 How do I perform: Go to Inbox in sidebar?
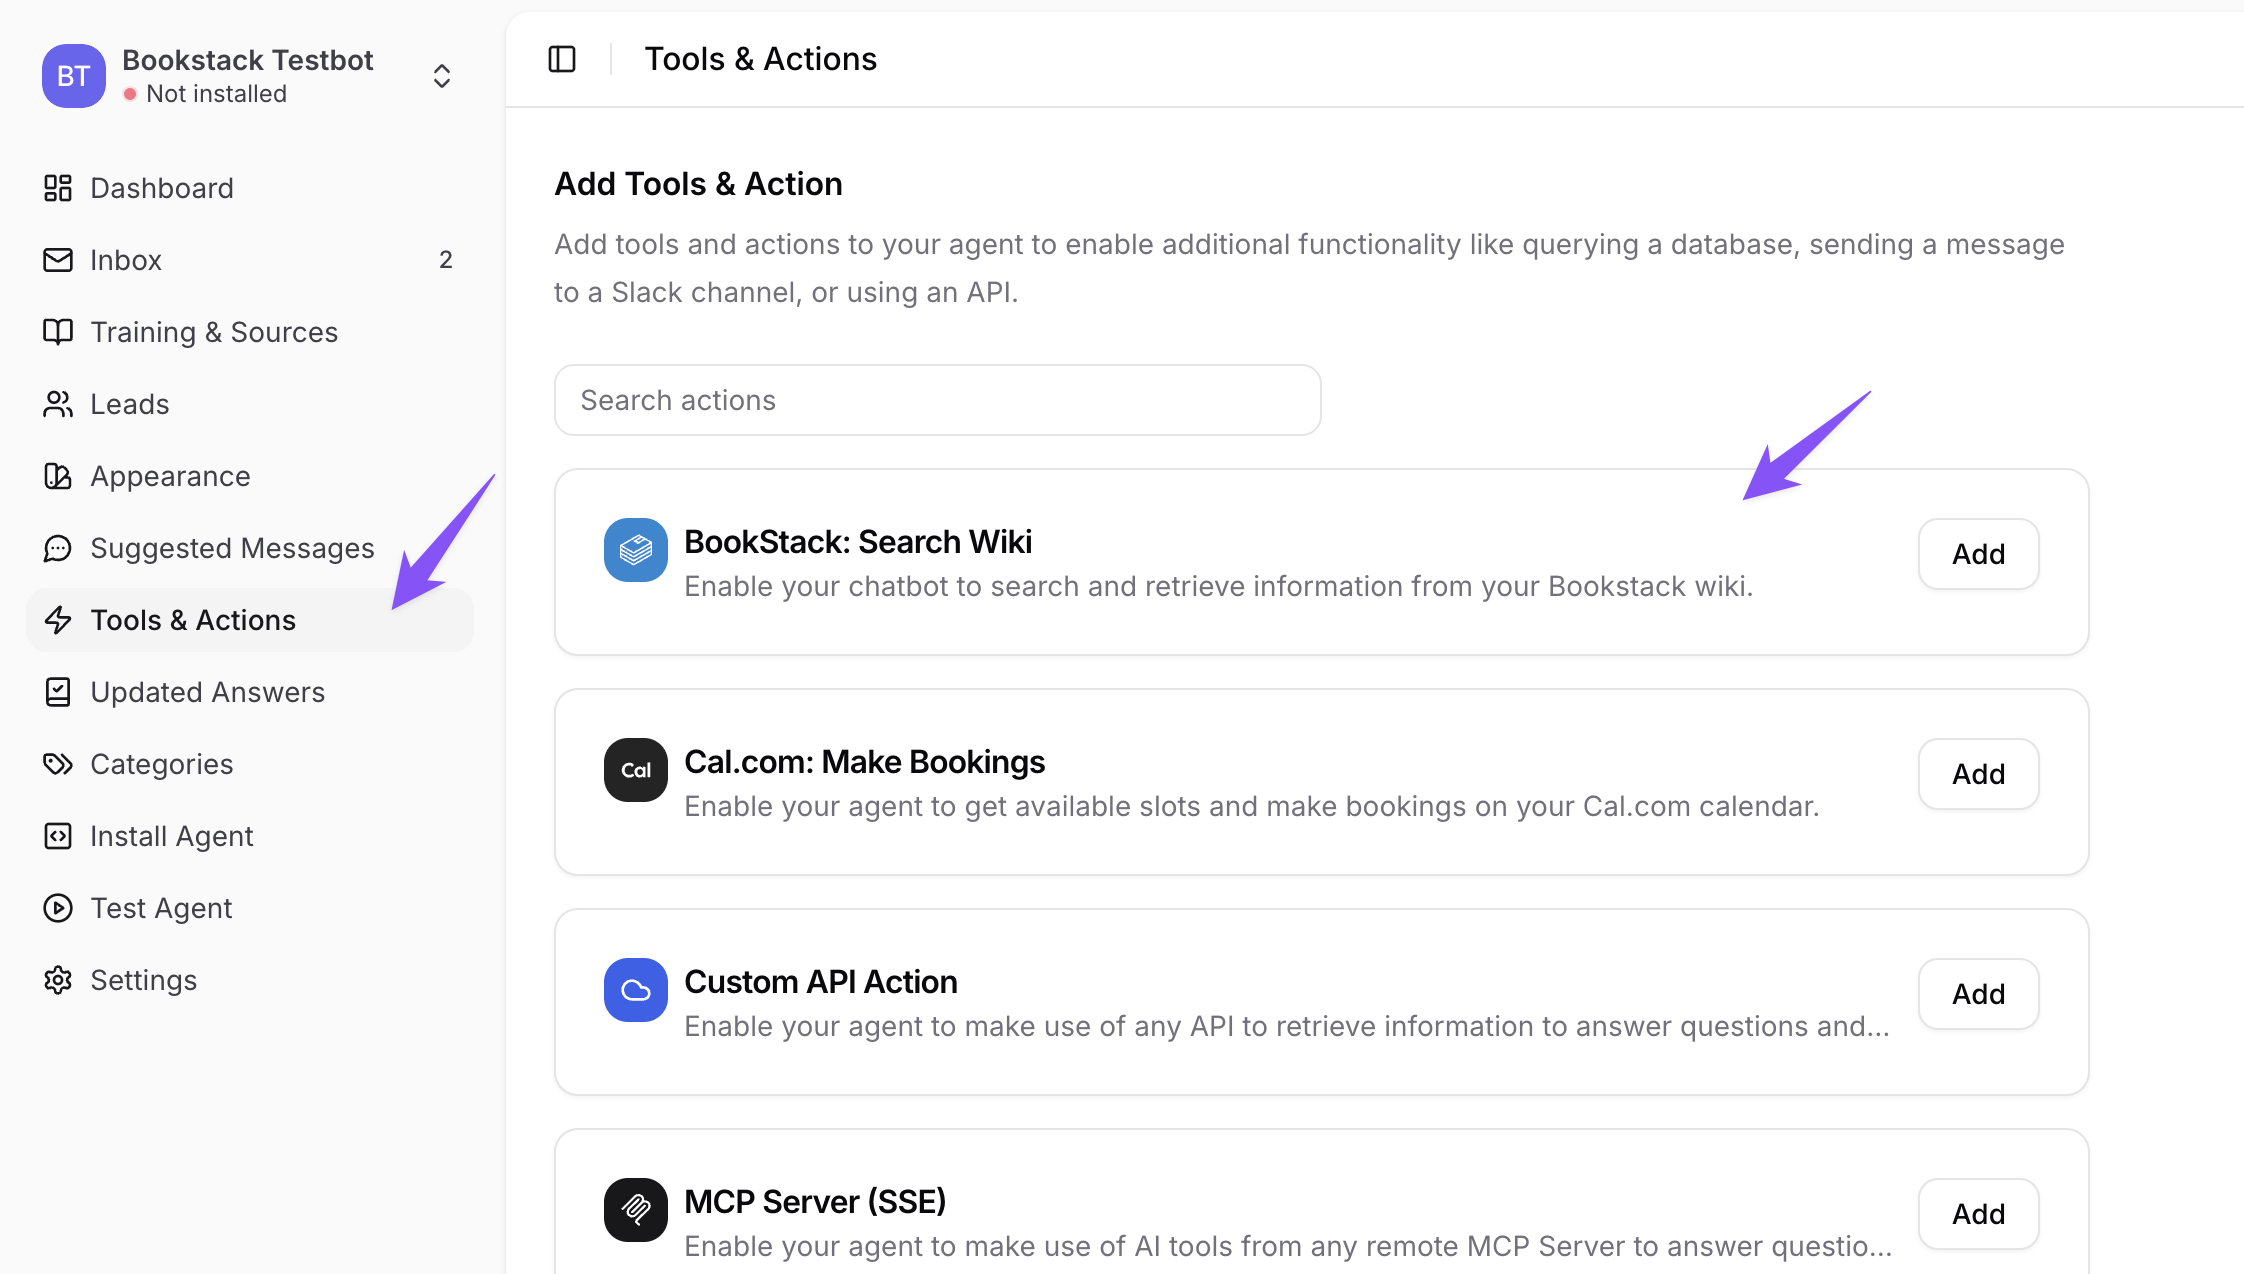click(126, 260)
